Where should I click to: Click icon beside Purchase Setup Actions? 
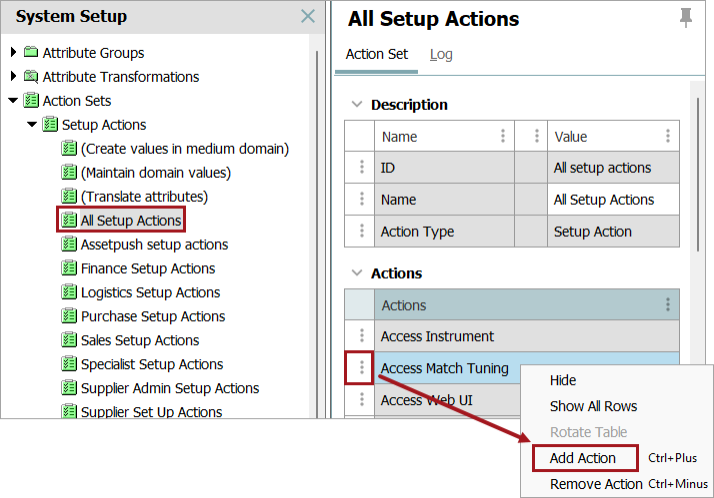click(x=69, y=316)
